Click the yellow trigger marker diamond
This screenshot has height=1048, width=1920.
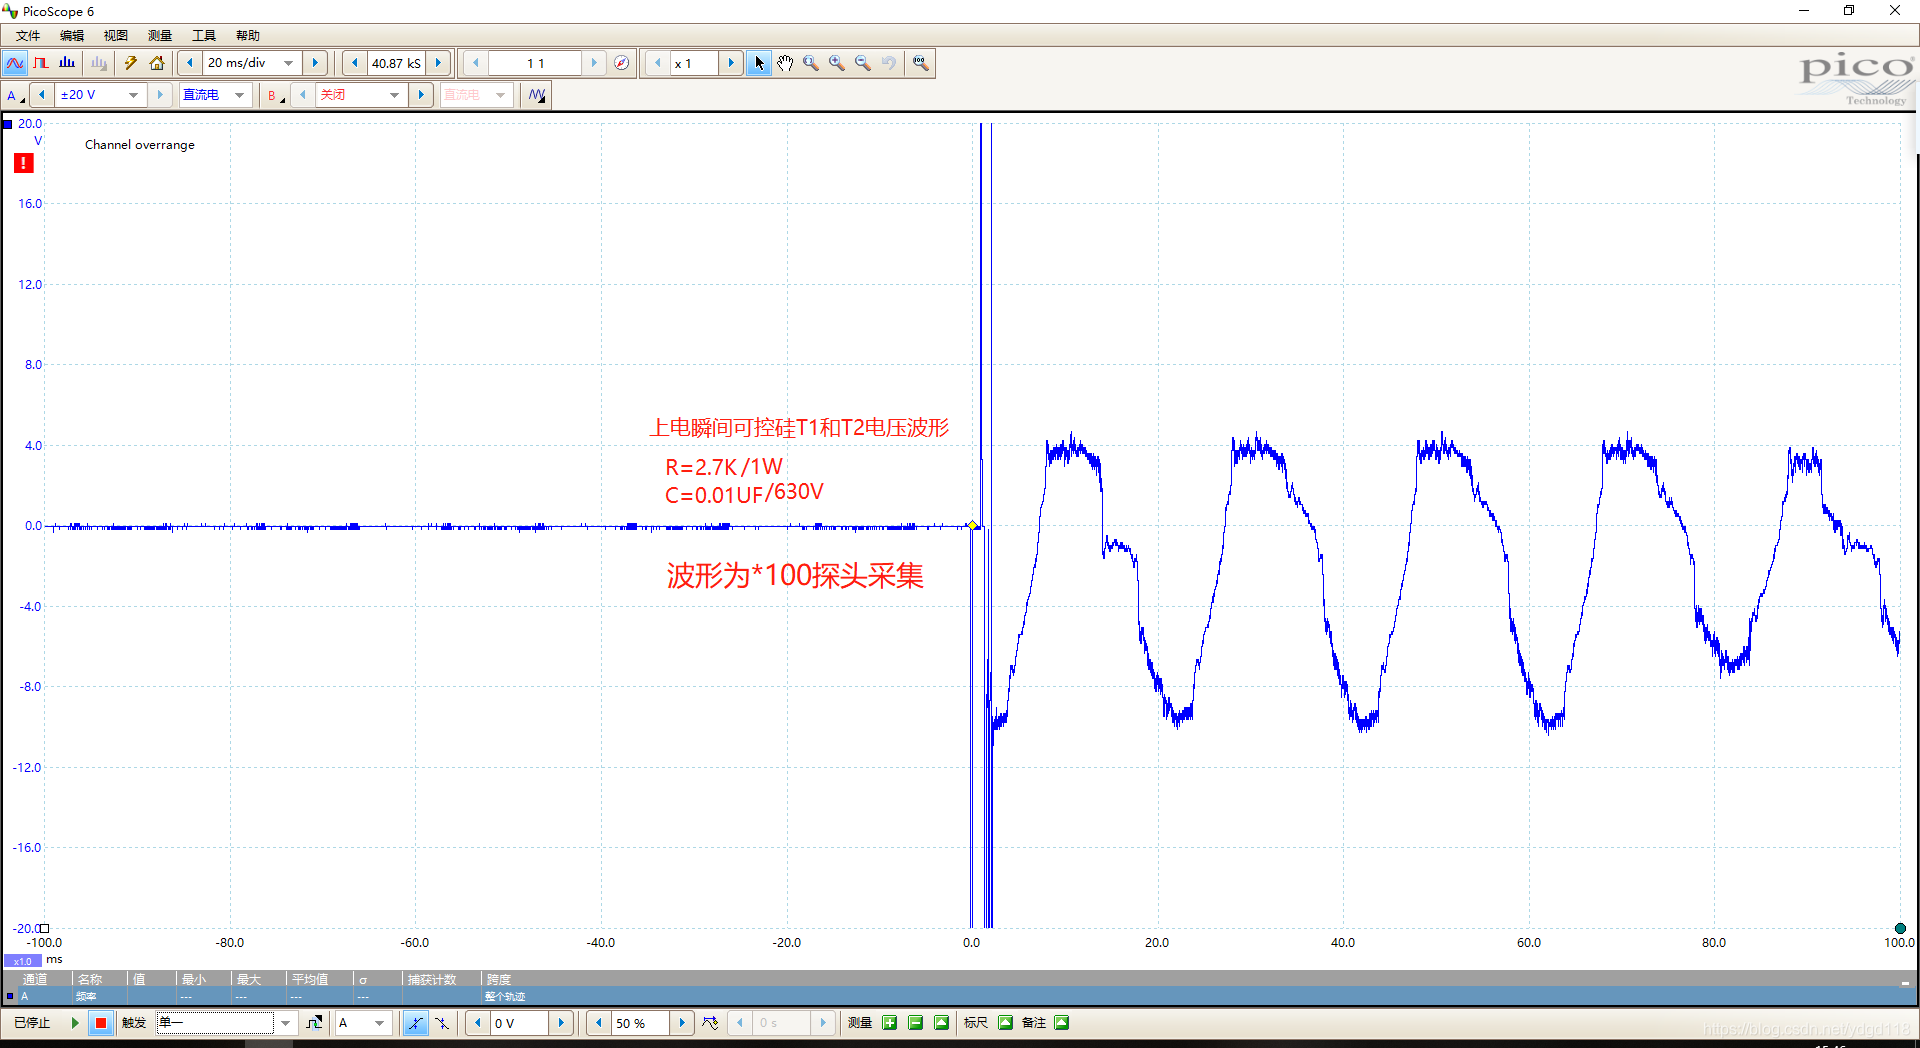(x=972, y=526)
